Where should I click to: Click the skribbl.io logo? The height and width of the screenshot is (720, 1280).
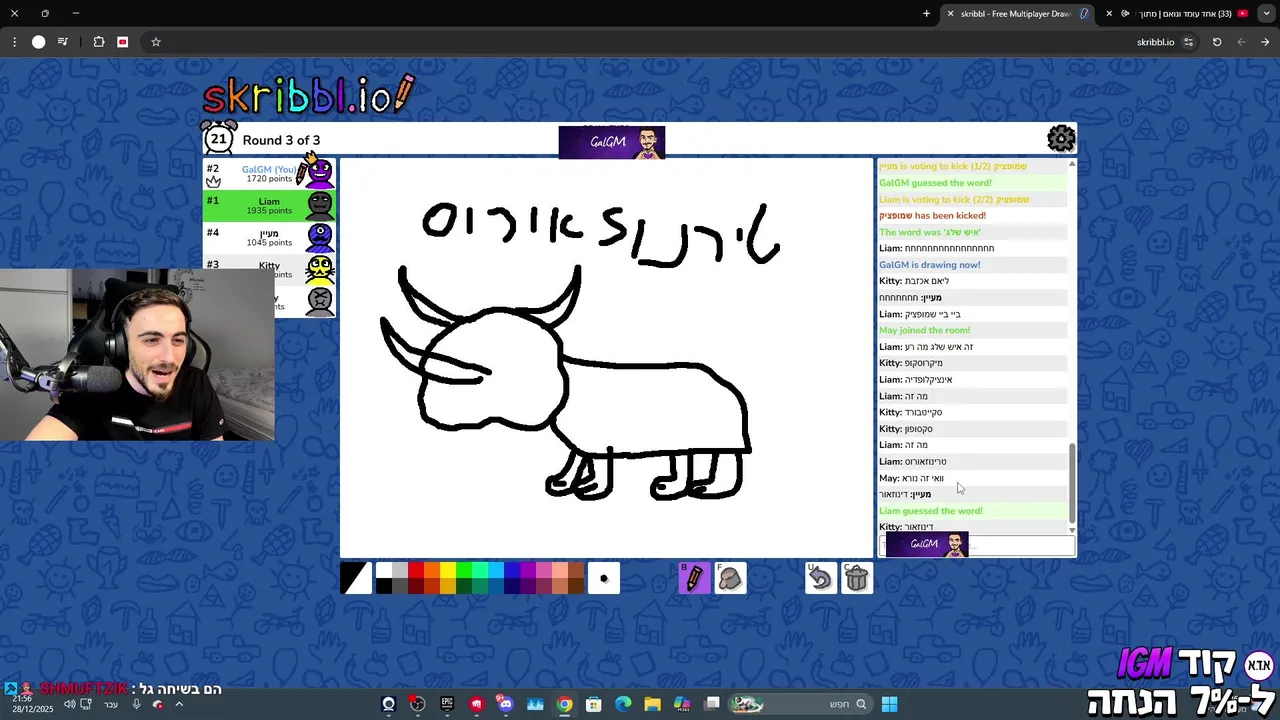[308, 94]
